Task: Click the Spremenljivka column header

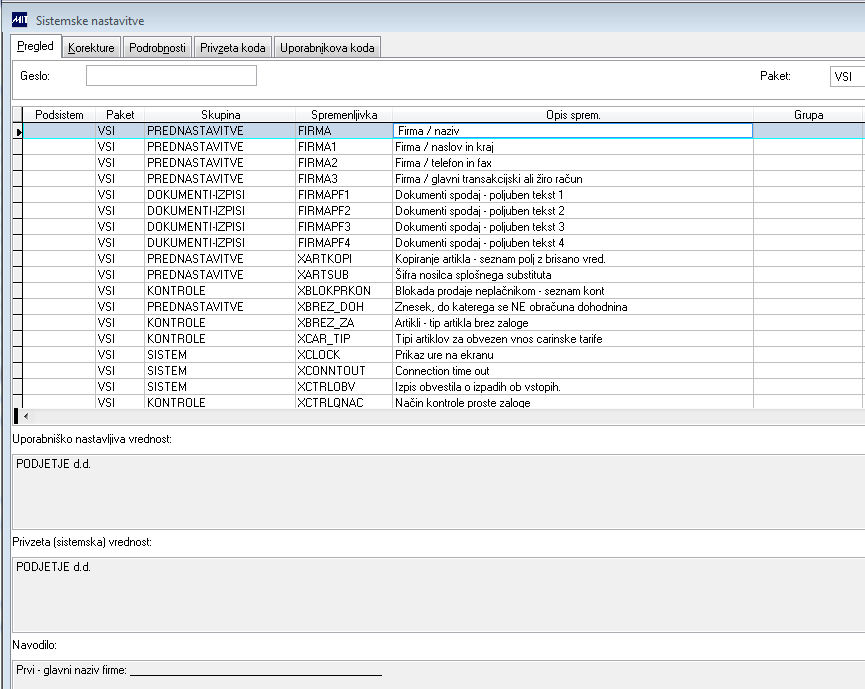Action: [344, 115]
